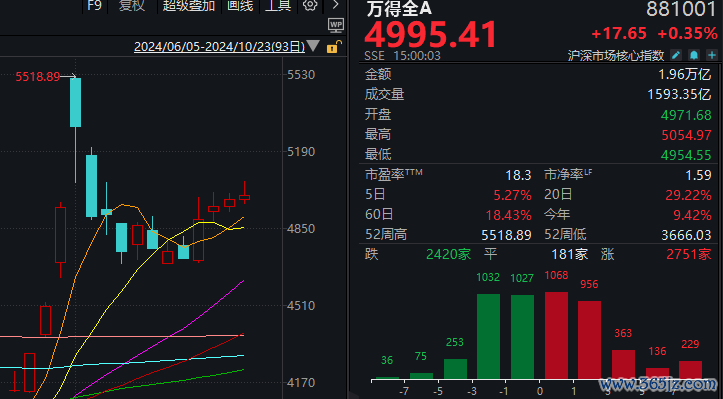Screen dimensions: 723x399
Task: Click the red distribution bar labeled 229
Action: (690, 370)
